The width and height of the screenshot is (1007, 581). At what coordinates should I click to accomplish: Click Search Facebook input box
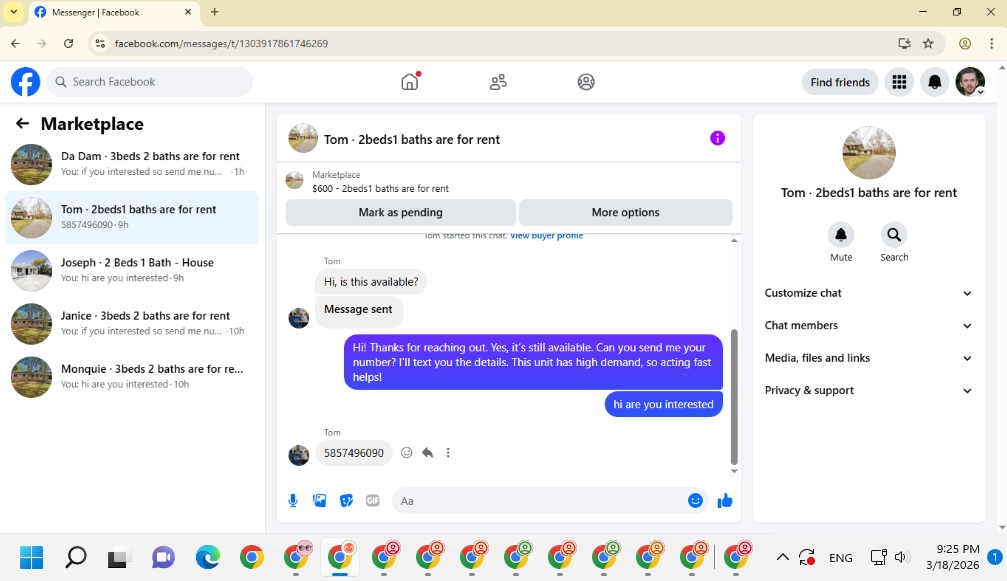pos(150,82)
